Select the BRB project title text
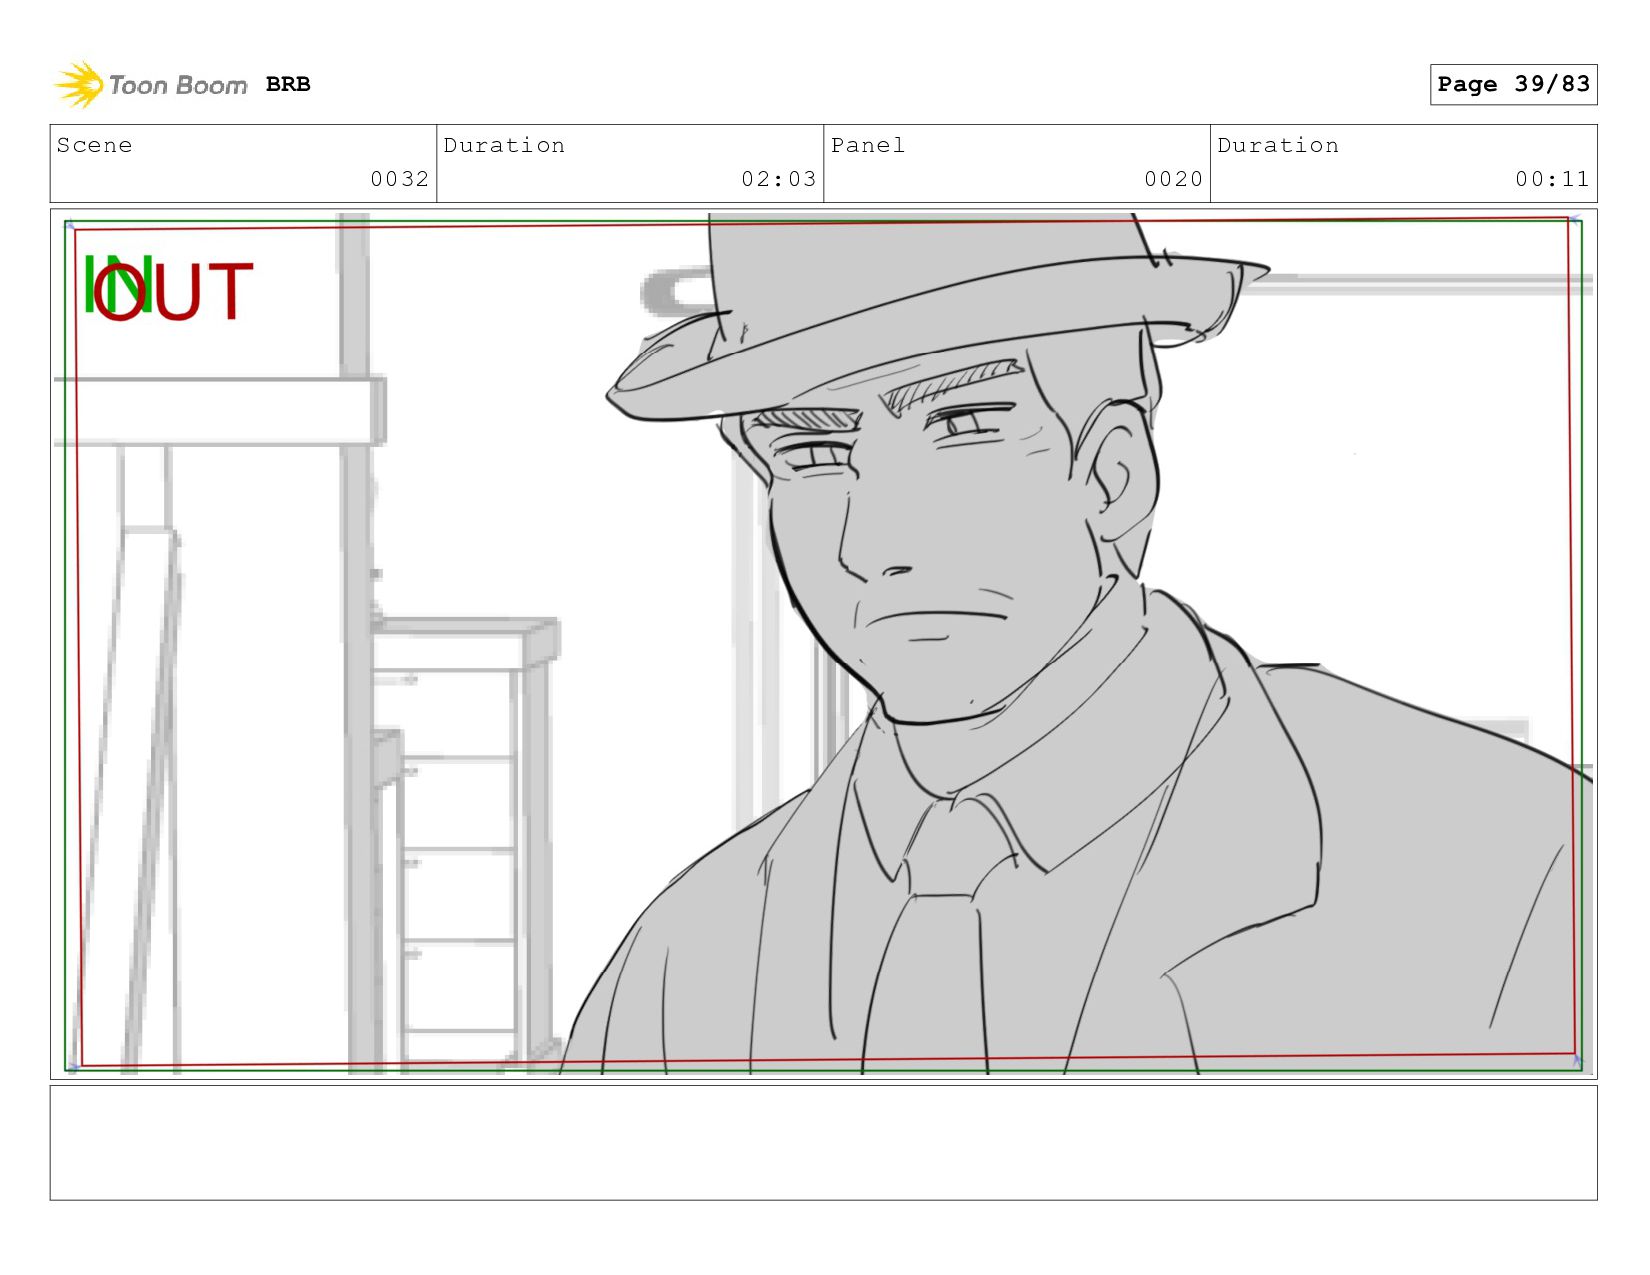Screen dimensions: 1650x1275 click(x=288, y=85)
